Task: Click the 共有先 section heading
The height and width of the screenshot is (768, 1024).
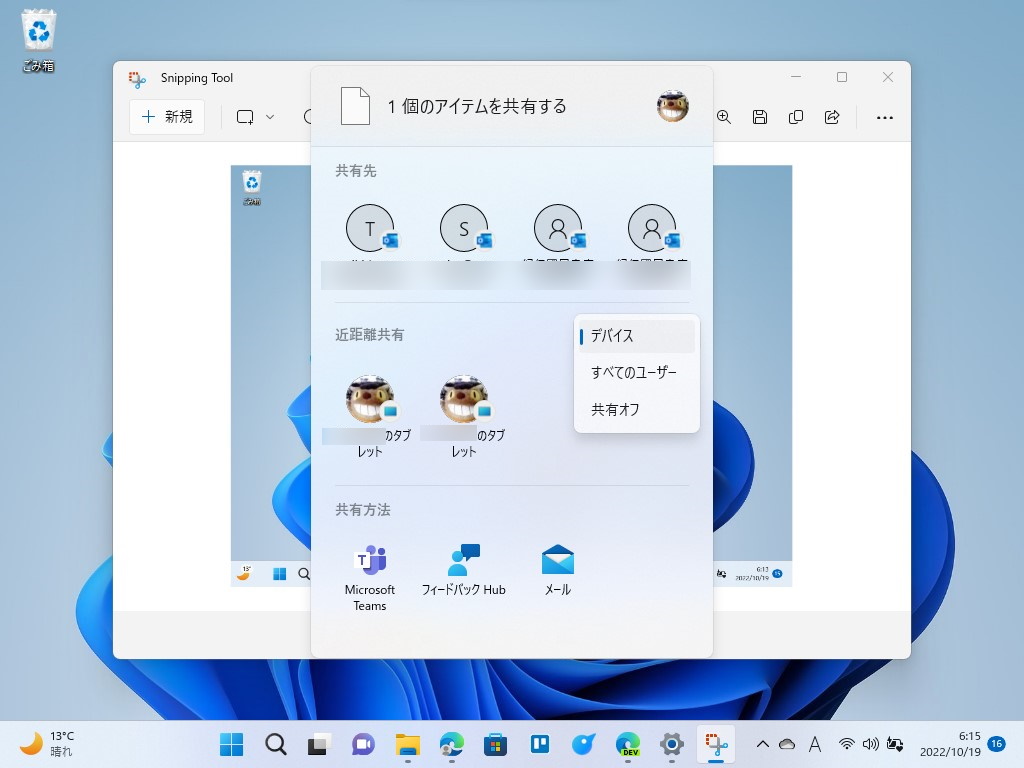Action: pos(356,171)
